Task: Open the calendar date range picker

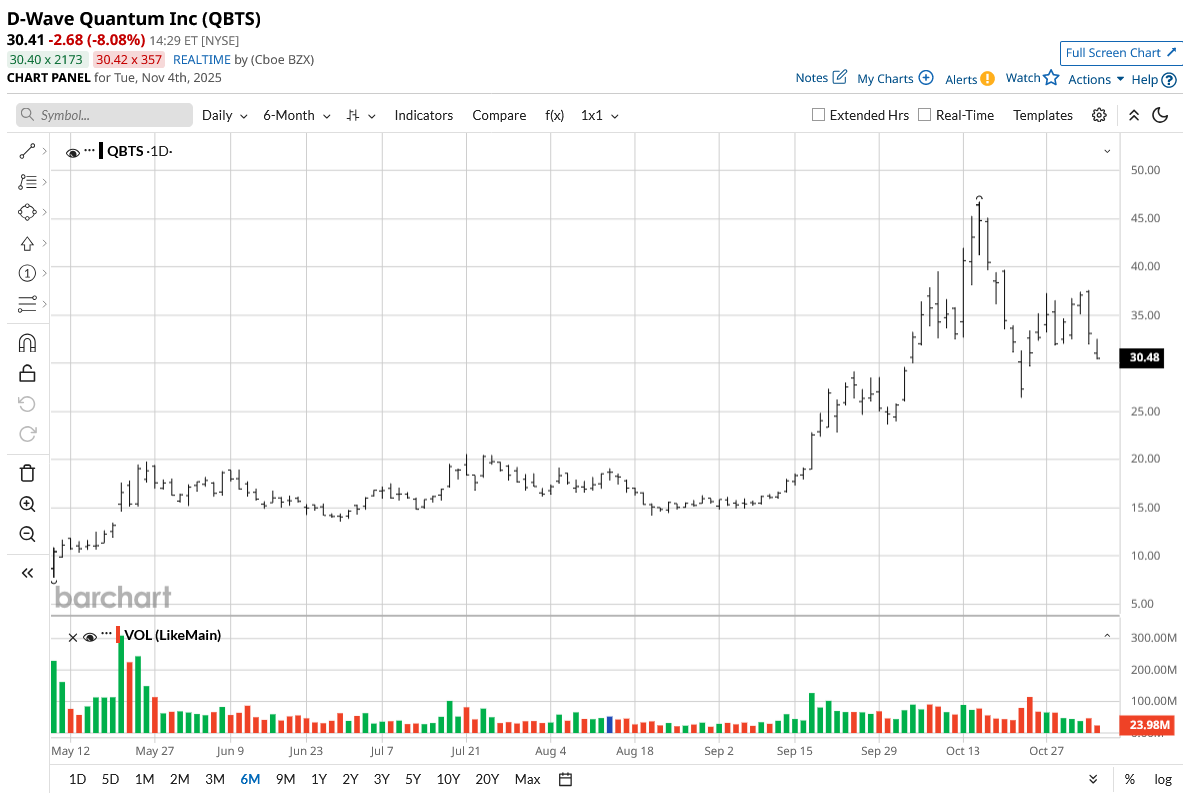Action: pos(565,779)
